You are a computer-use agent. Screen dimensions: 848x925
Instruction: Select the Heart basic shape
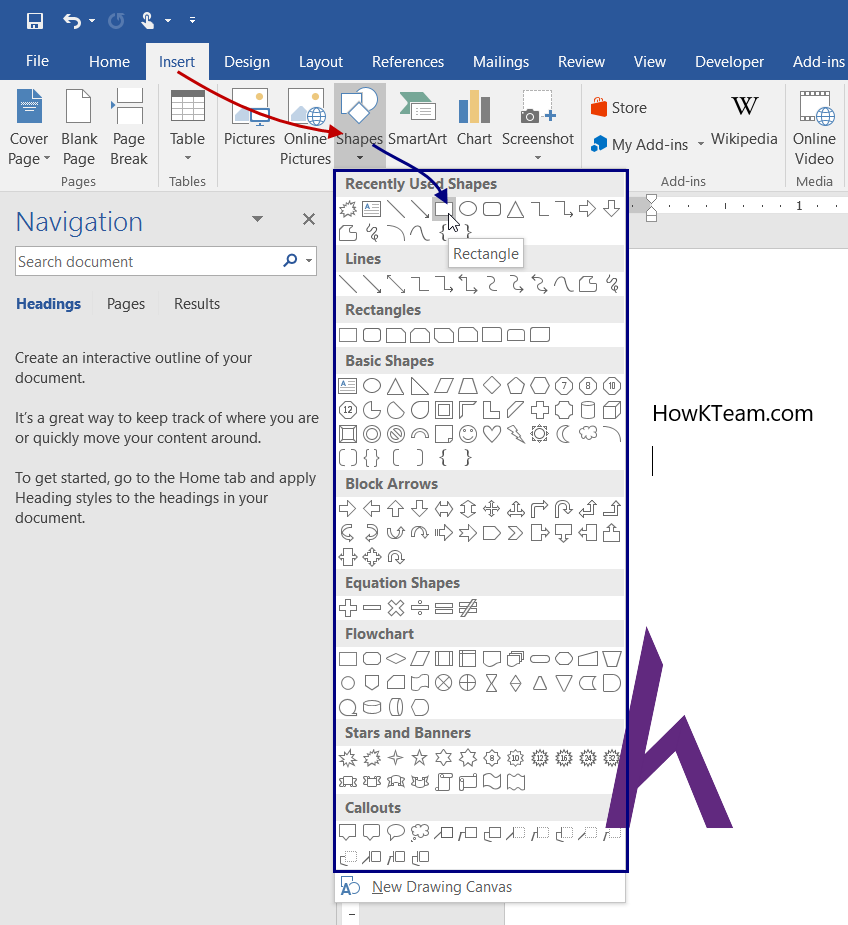(492, 434)
